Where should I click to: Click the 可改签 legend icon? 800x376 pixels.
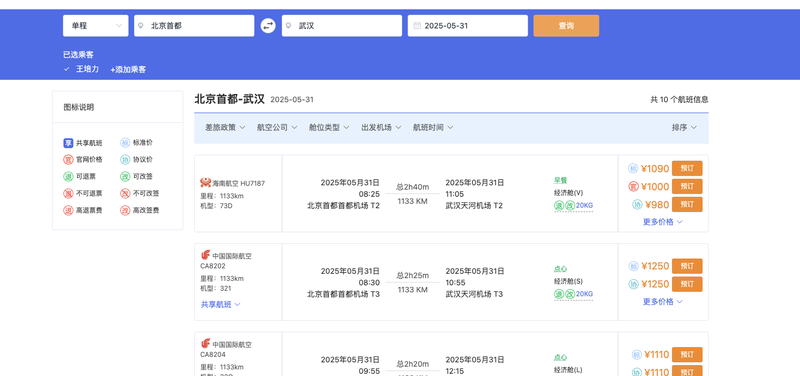125,177
